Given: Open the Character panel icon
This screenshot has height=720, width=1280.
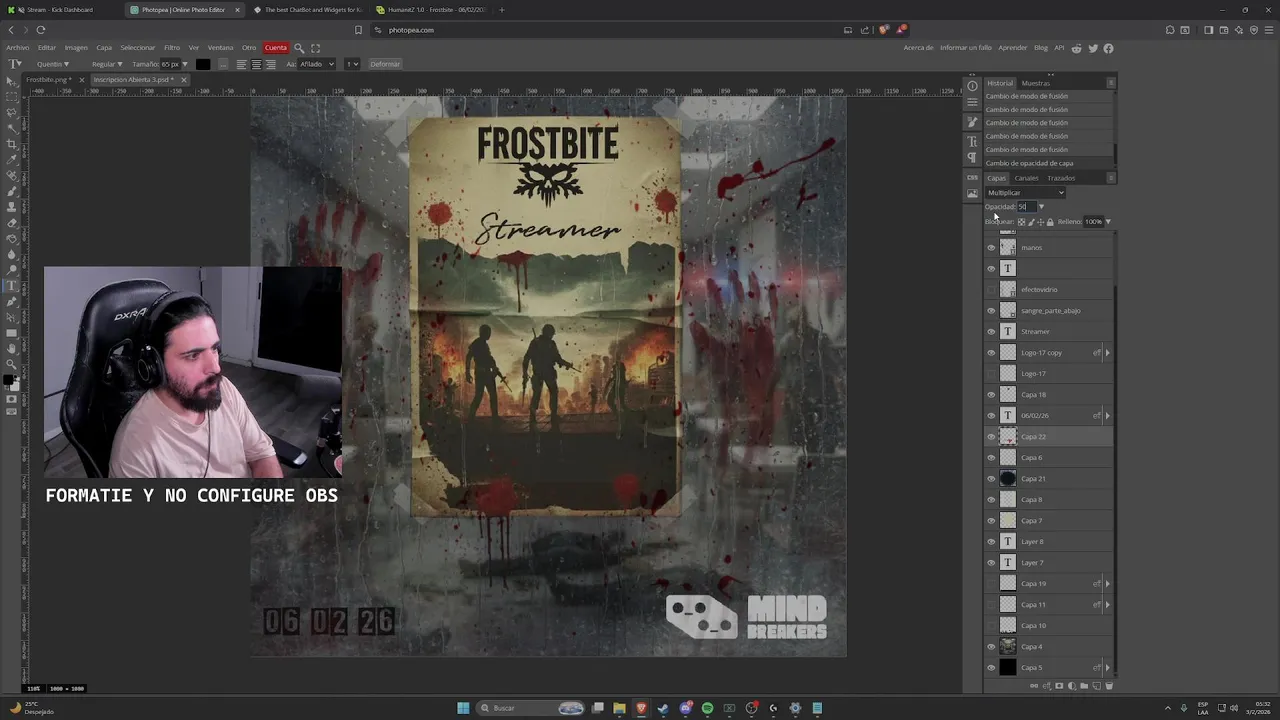Looking at the screenshot, I should (x=972, y=142).
